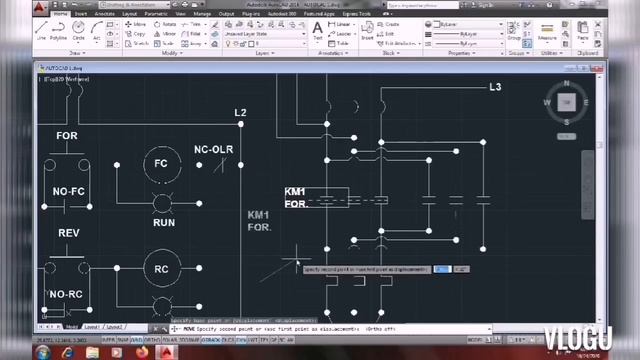Open the AutoCAD application menu button
The height and width of the screenshot is (360, 640).
(40, 7)
